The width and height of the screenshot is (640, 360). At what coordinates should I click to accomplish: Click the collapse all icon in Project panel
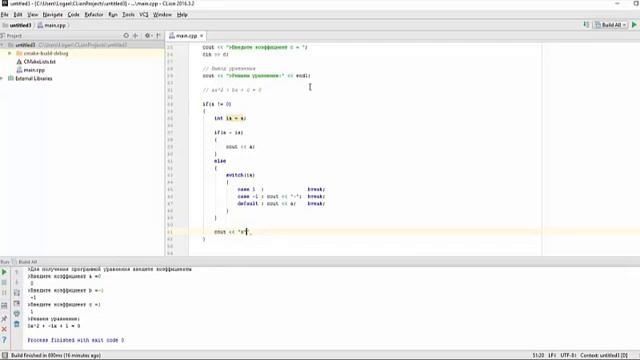tap(136, 36)
